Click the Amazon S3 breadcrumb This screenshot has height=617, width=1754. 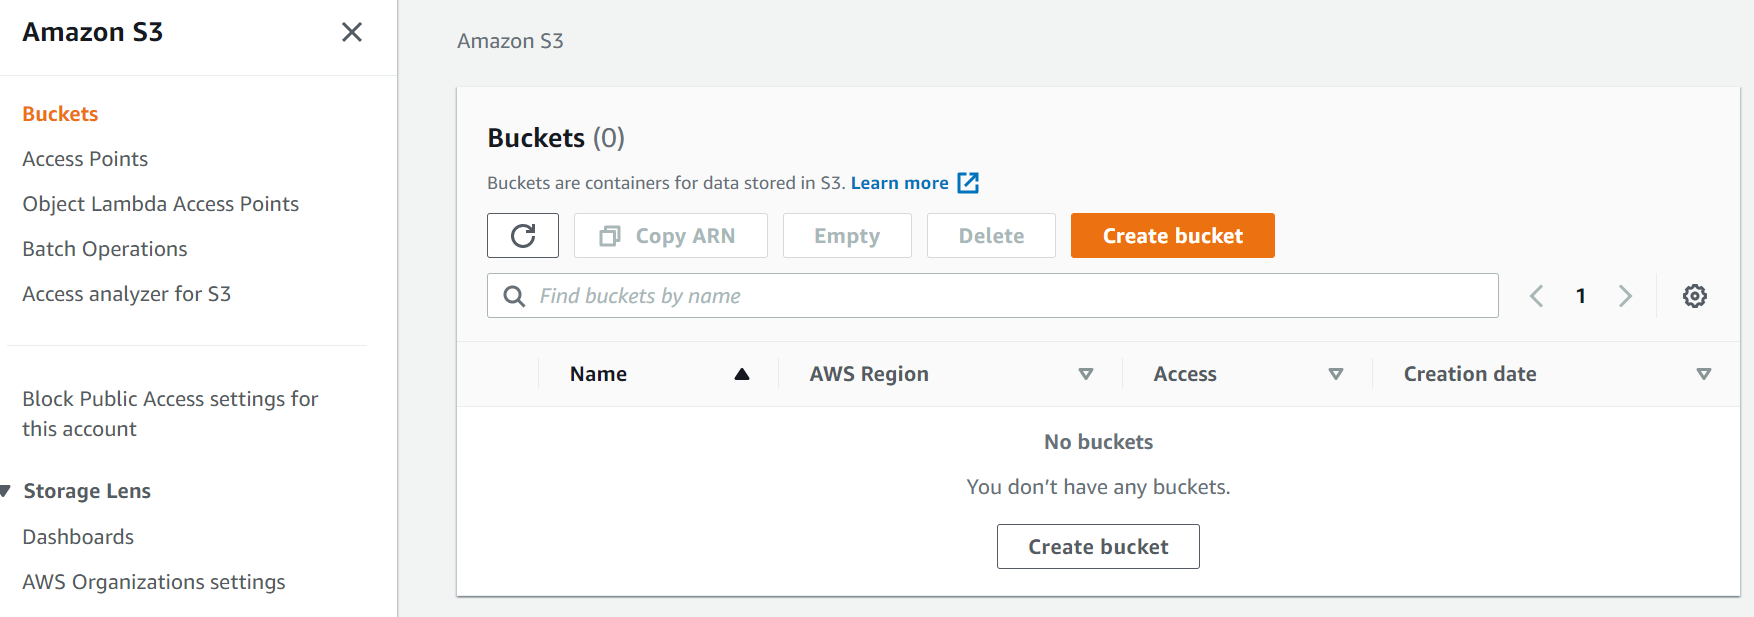coord(510,41)
